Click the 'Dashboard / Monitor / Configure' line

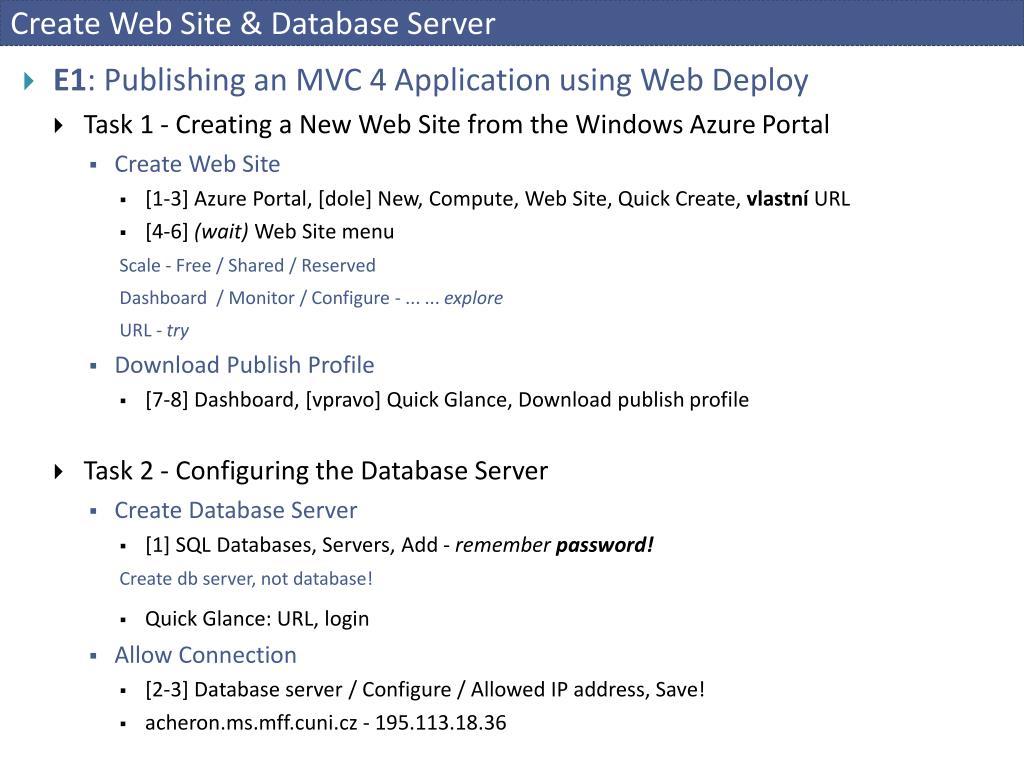click(311, 298)
